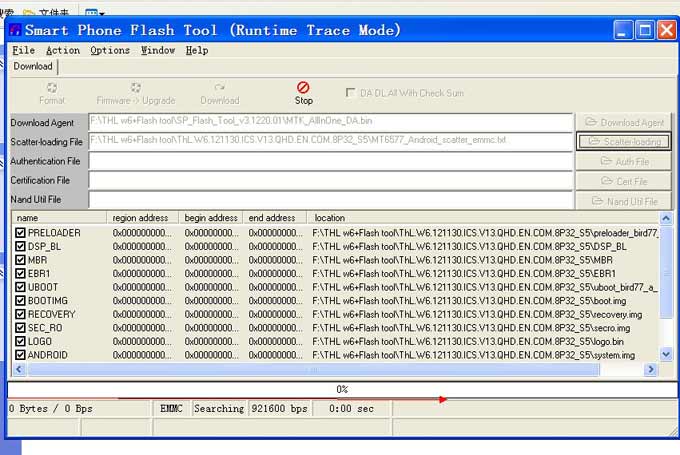Click the Searching status bar entry
The height and width of the screenshot is (455, 680).
point(219,409)
